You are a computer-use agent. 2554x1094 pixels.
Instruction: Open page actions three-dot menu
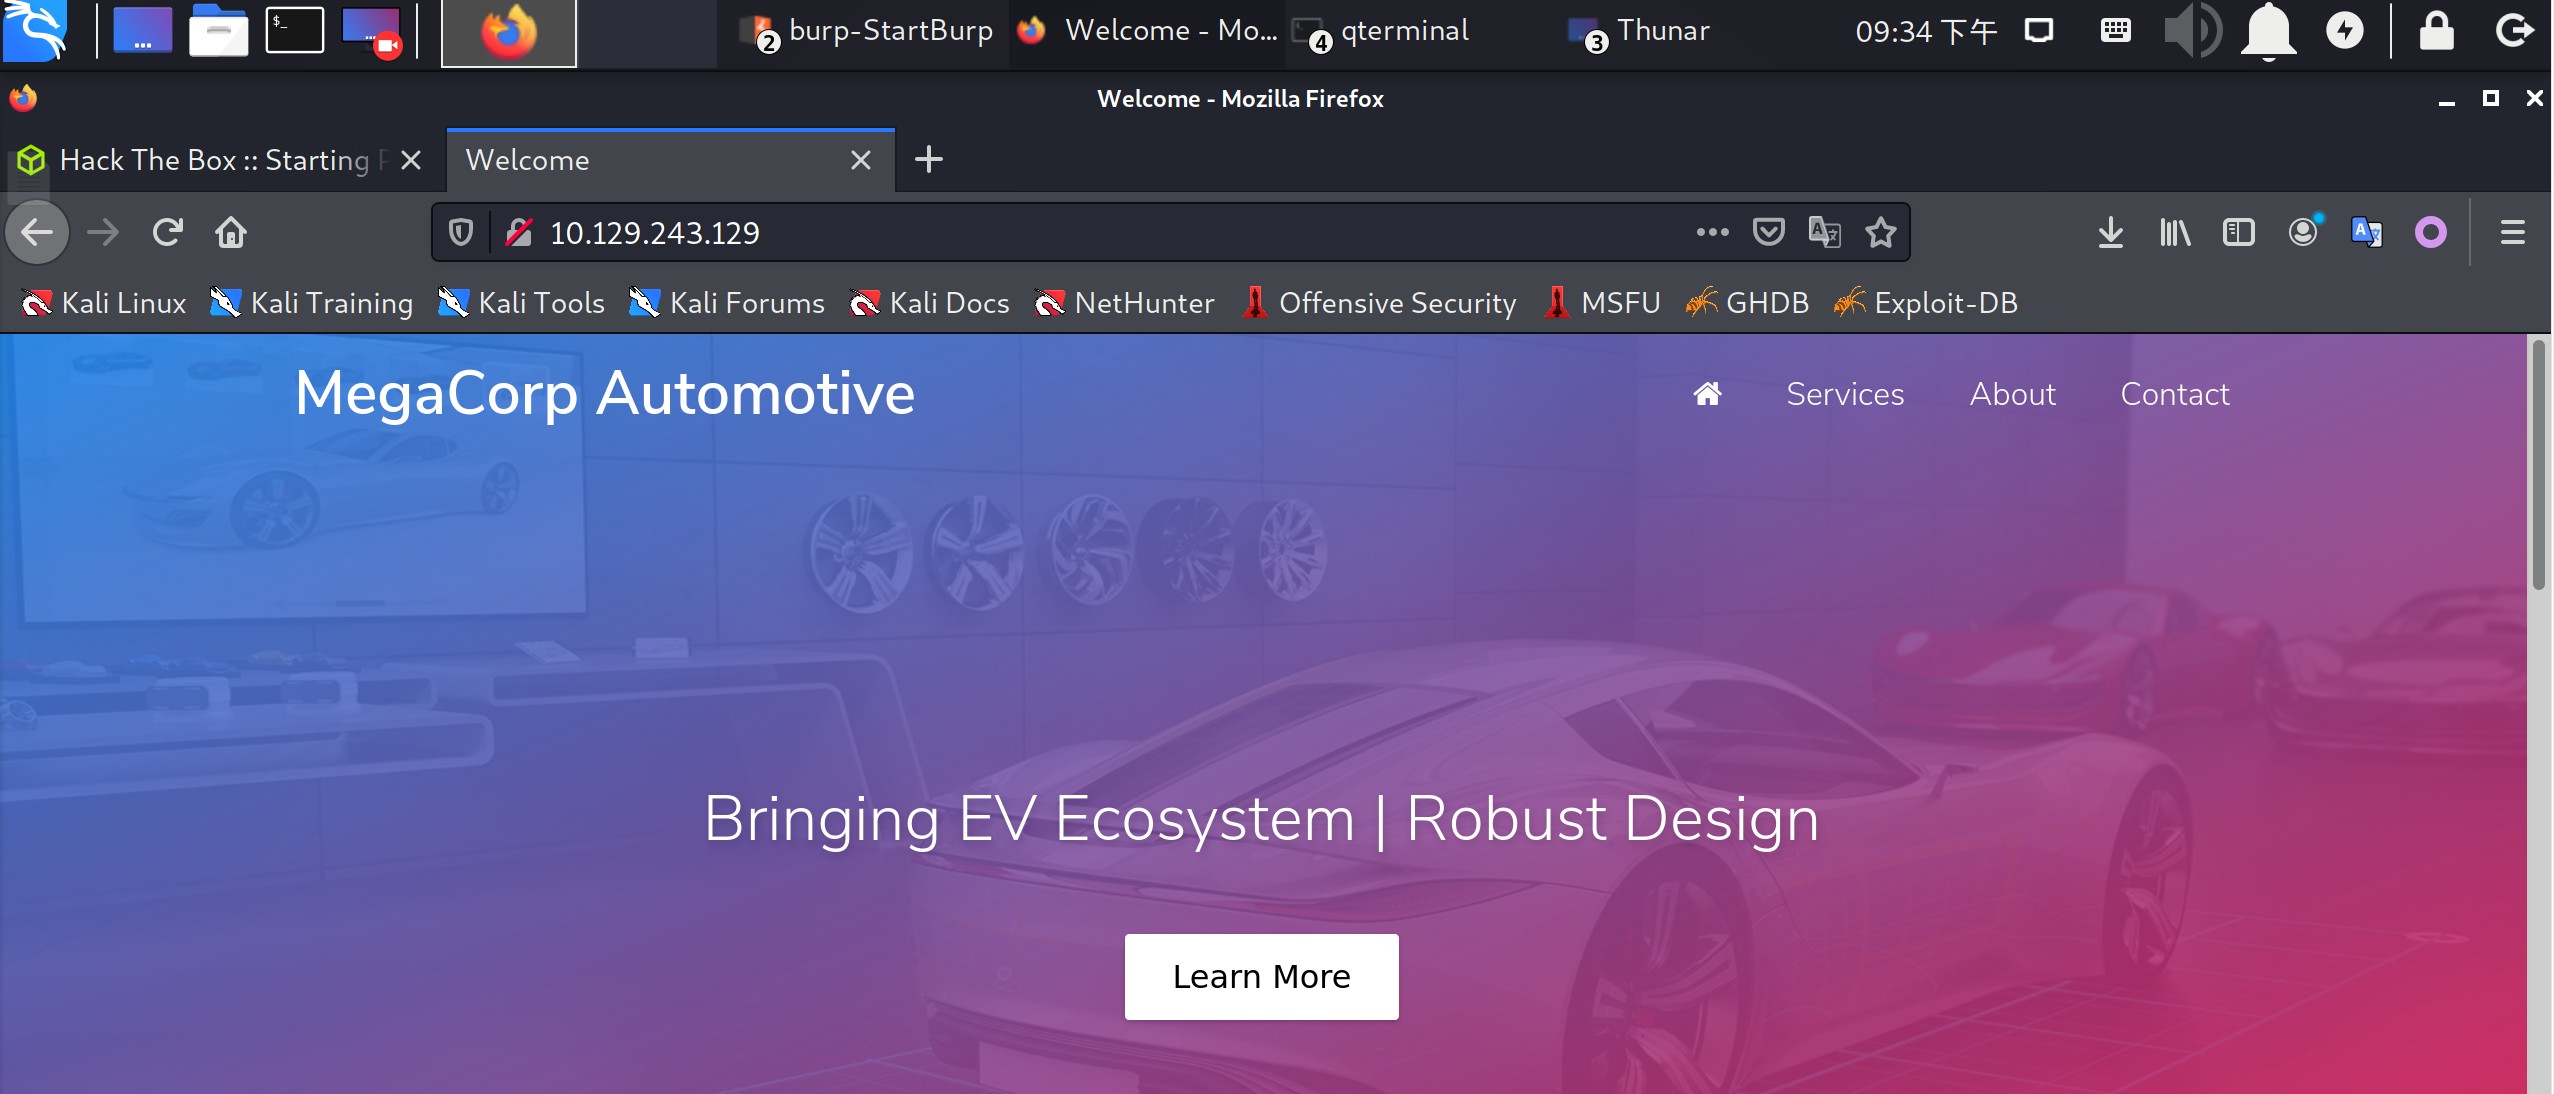(1712, 232)
